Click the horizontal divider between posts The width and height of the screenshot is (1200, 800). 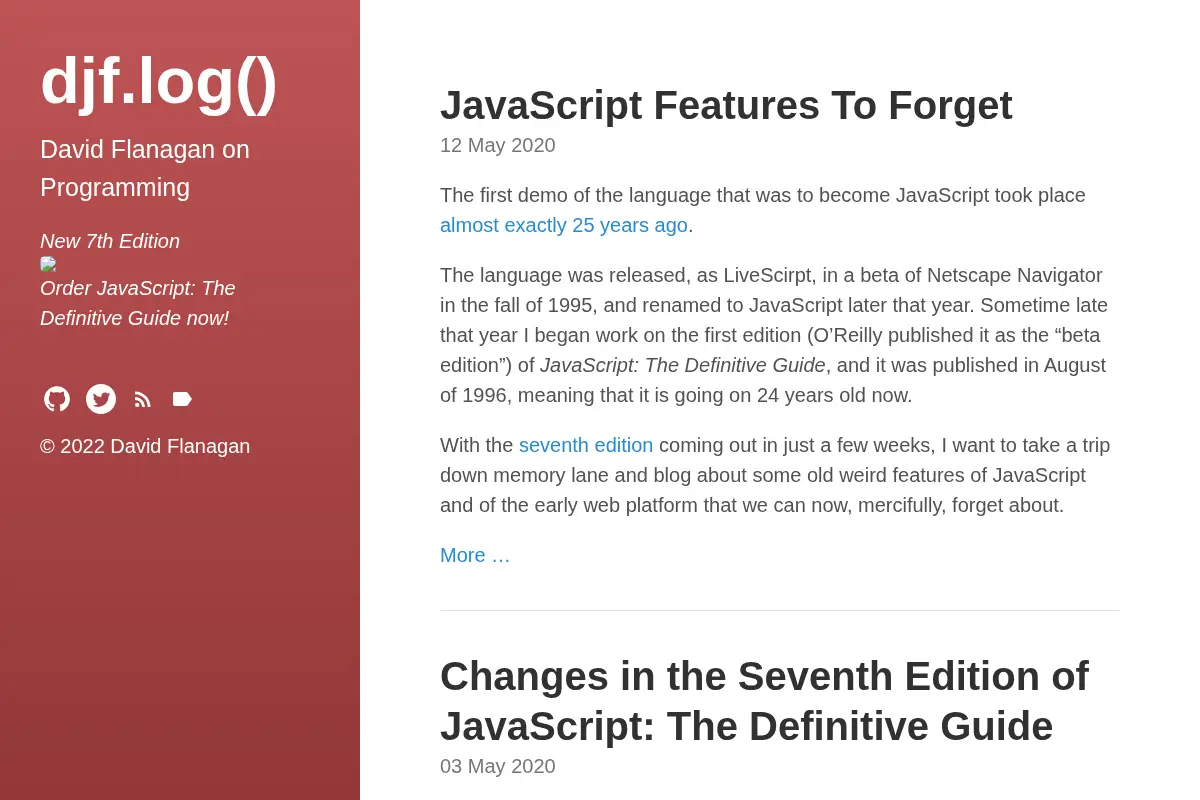click(x=780, y=610)
